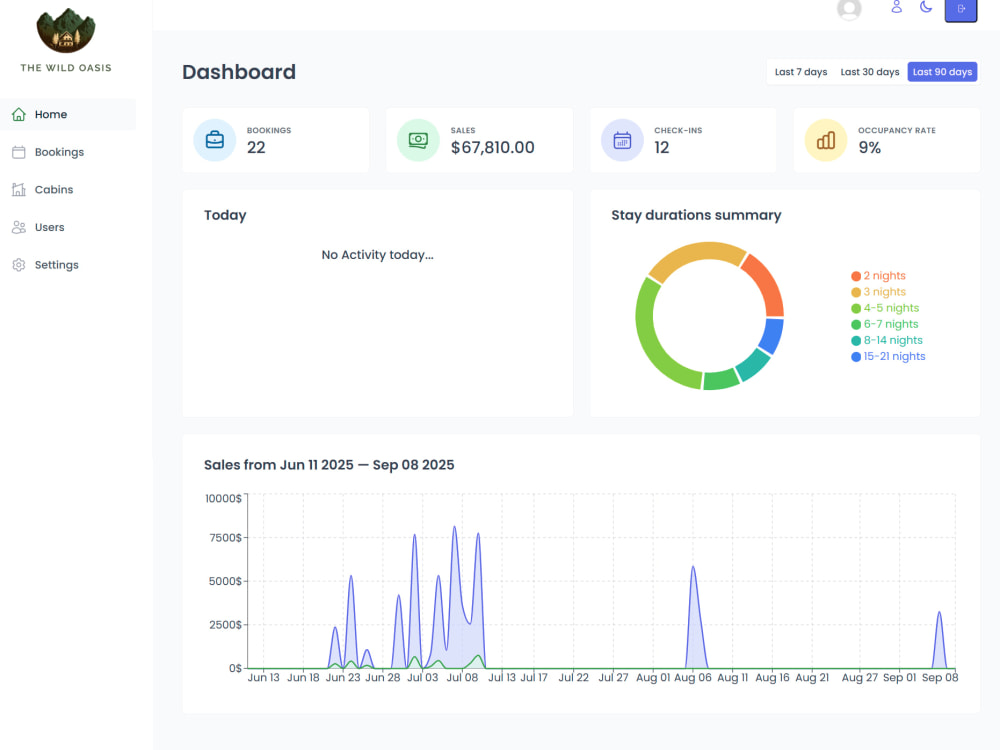Image resolution: width=1000 pixels, height=750 pixels.
Task: Click the Today heading
Action: pos(225,215)
